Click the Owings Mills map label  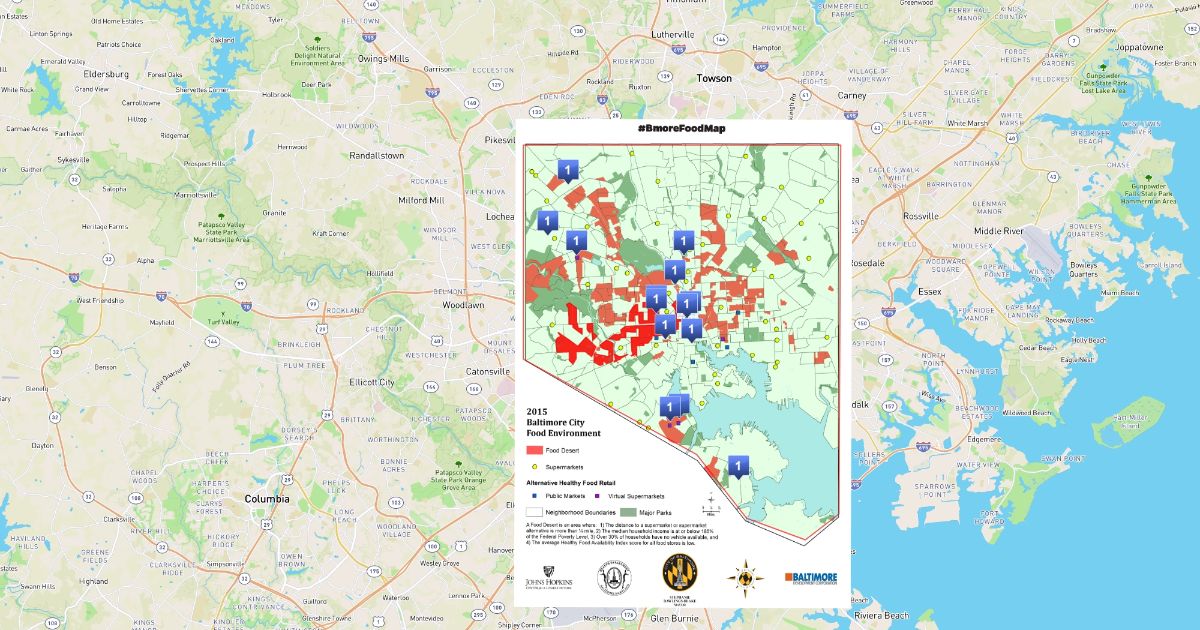click(384, 59)
